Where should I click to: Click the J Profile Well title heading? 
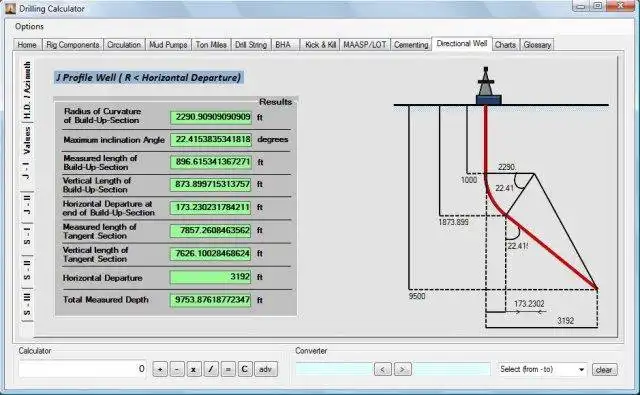pyautogui.click(x=149, y=78)
